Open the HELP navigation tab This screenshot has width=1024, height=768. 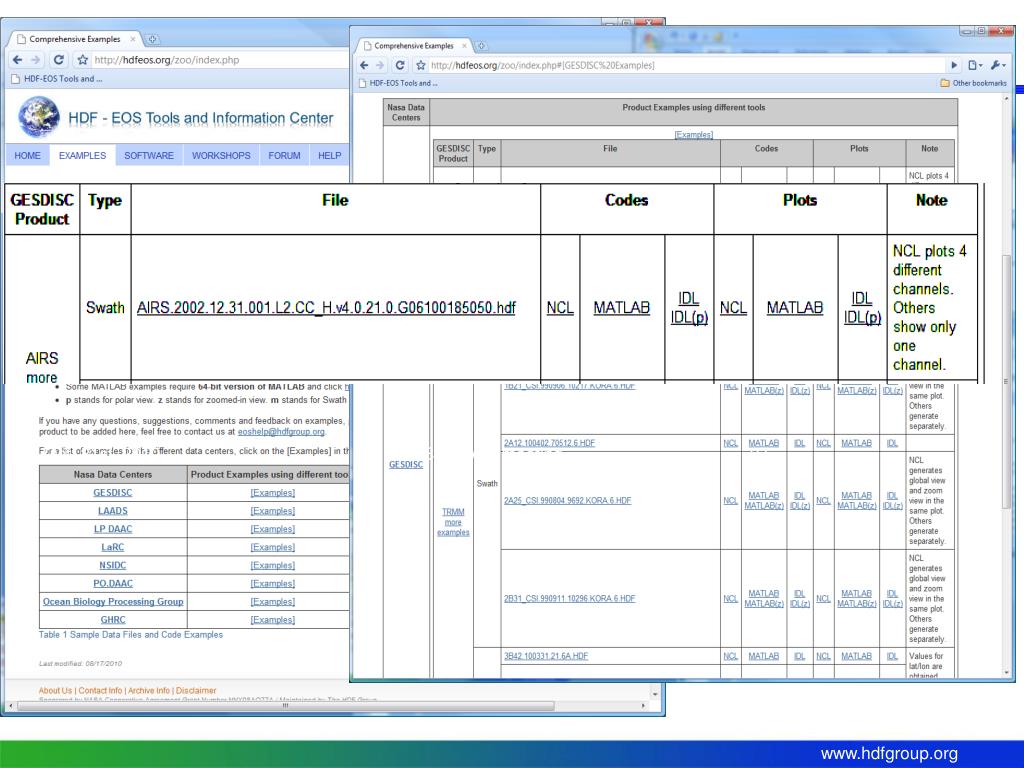pyautogui.click(x=330, y=155)
